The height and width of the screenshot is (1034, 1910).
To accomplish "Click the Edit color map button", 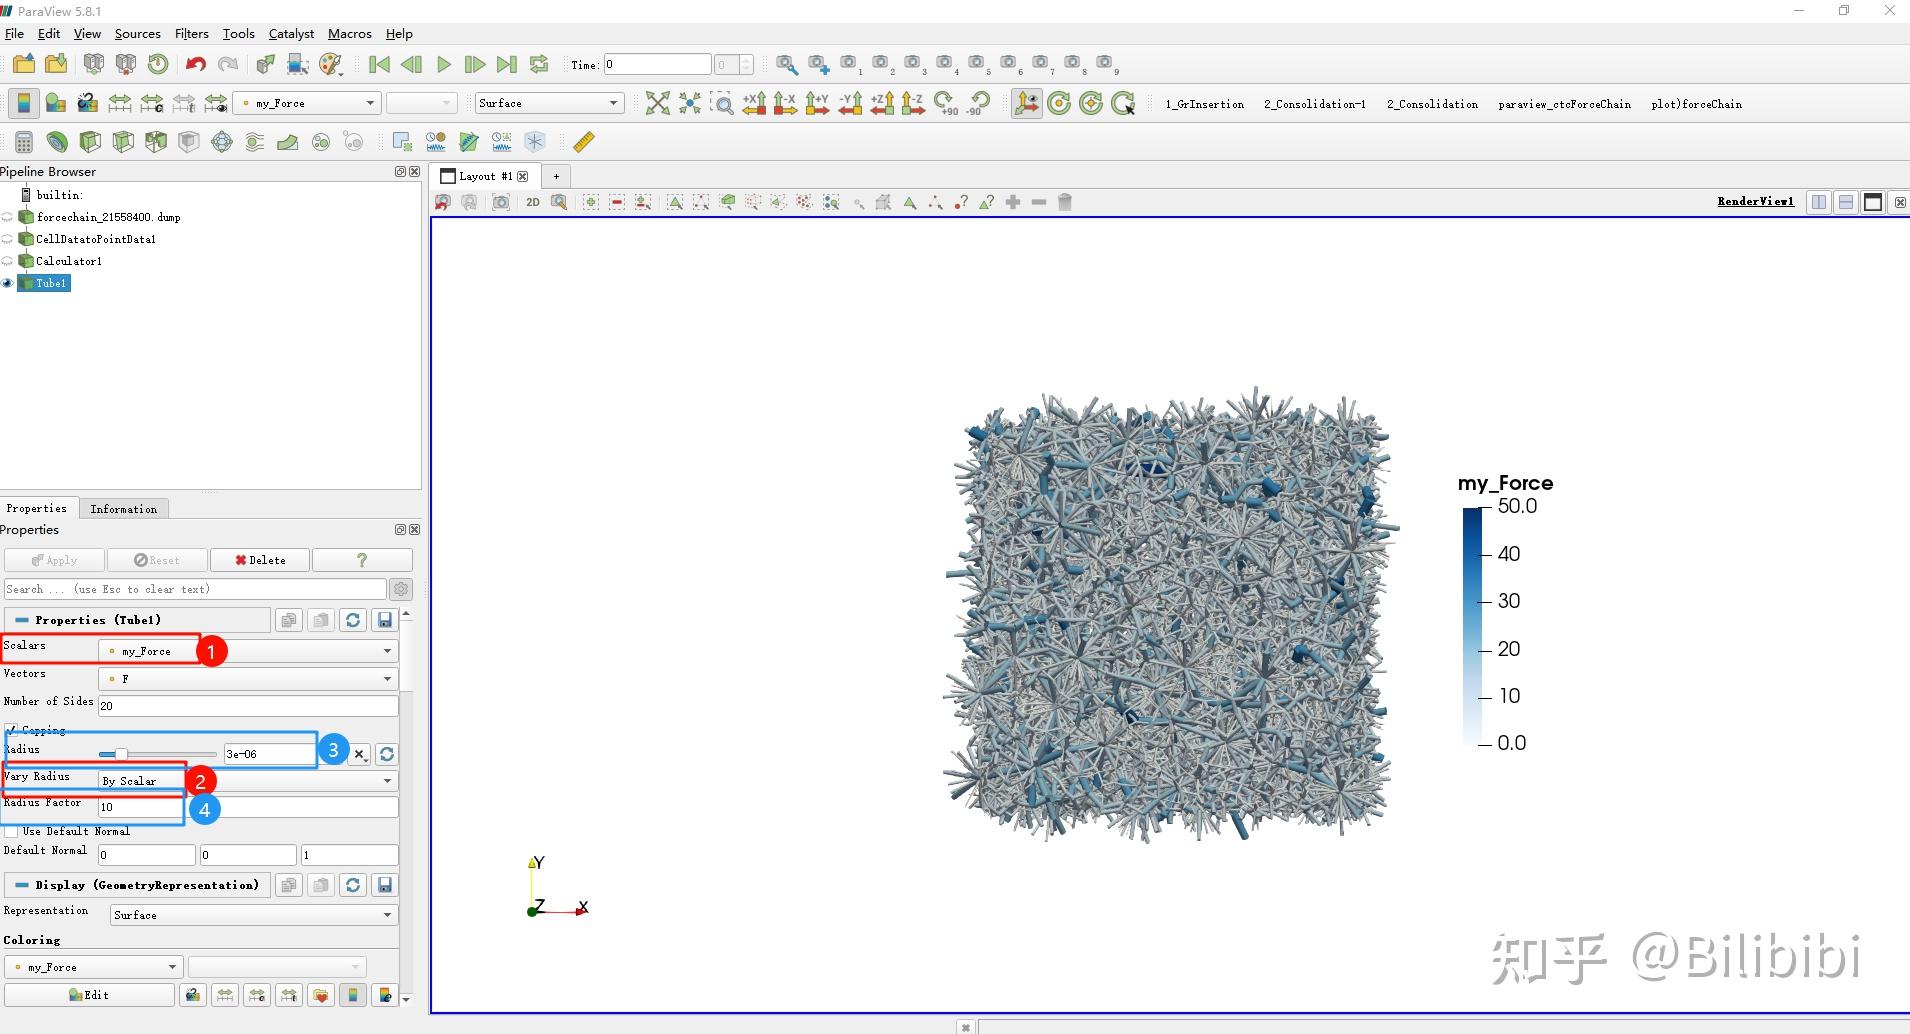I will (x=89, y=995).
